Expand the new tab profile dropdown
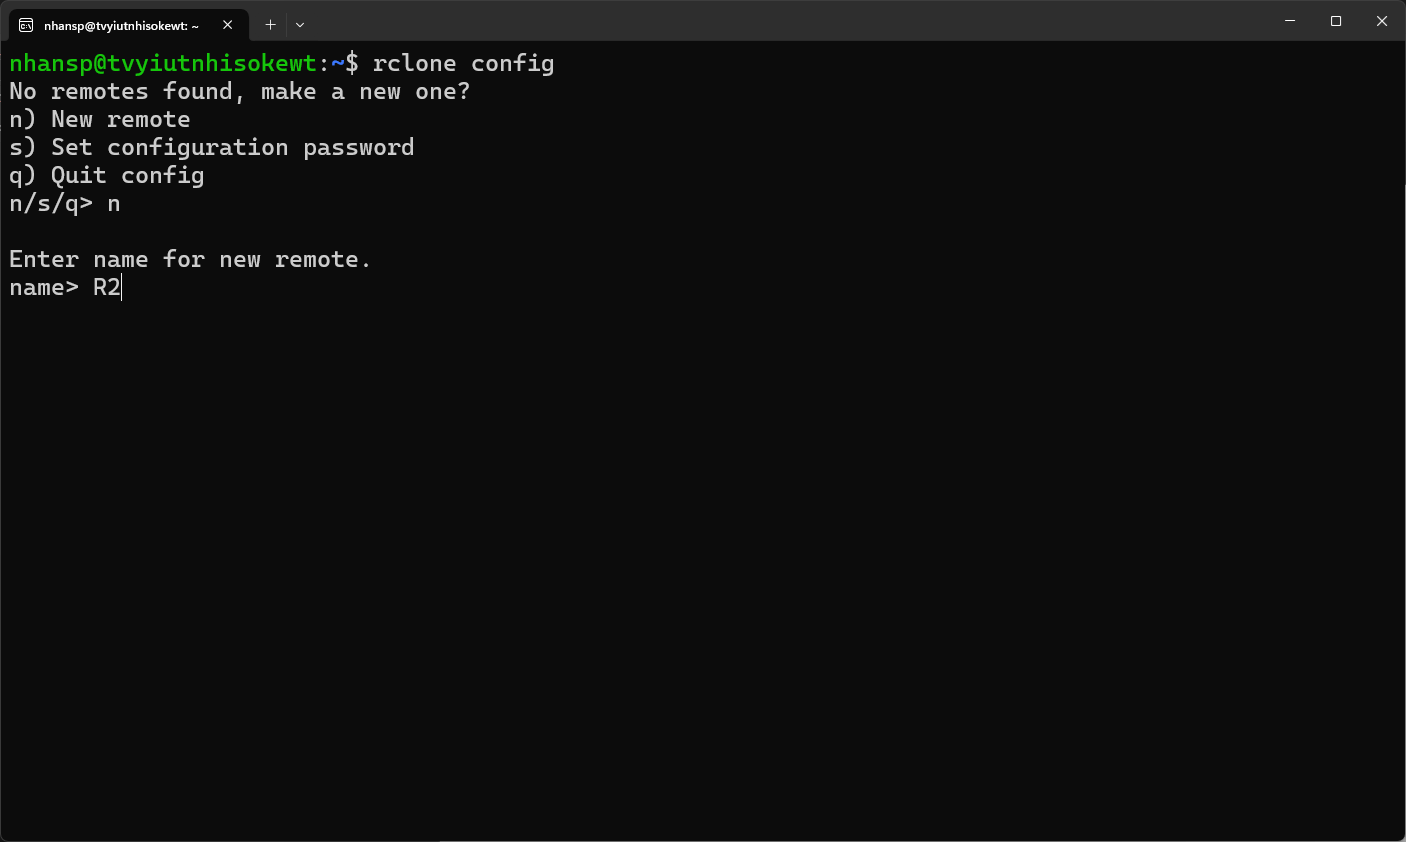 300,25
